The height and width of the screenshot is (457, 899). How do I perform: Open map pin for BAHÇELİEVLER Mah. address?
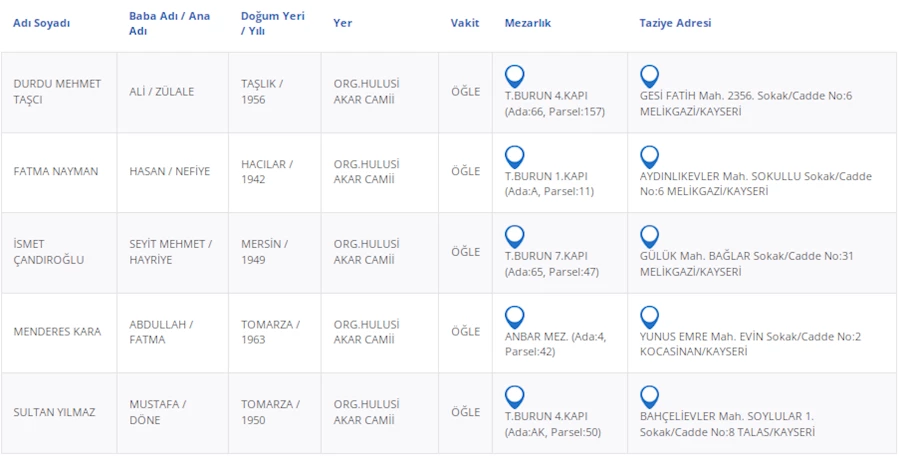point(649,396)
